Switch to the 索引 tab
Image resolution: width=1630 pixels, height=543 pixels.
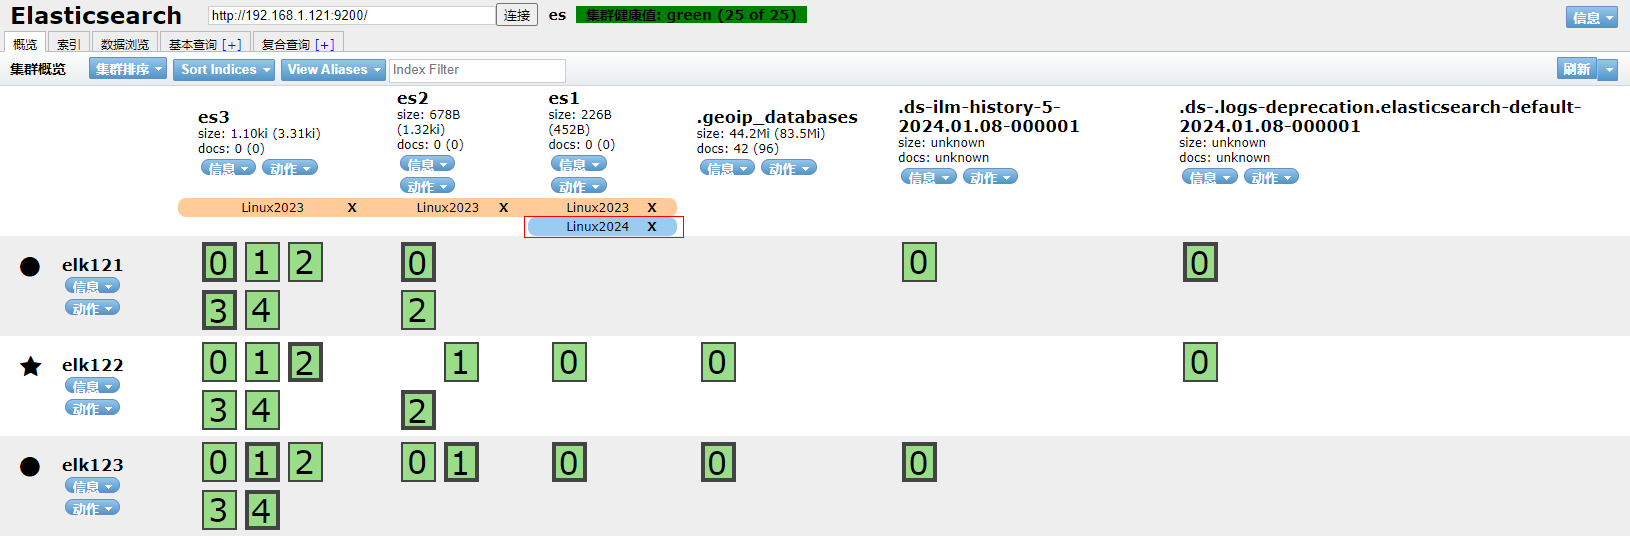click(x=68, y=45)
